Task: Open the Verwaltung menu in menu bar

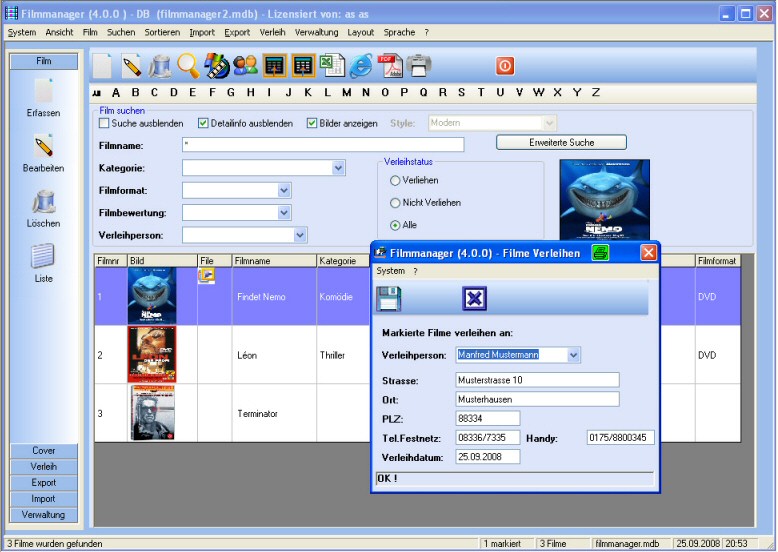Action: click(316, 32)
